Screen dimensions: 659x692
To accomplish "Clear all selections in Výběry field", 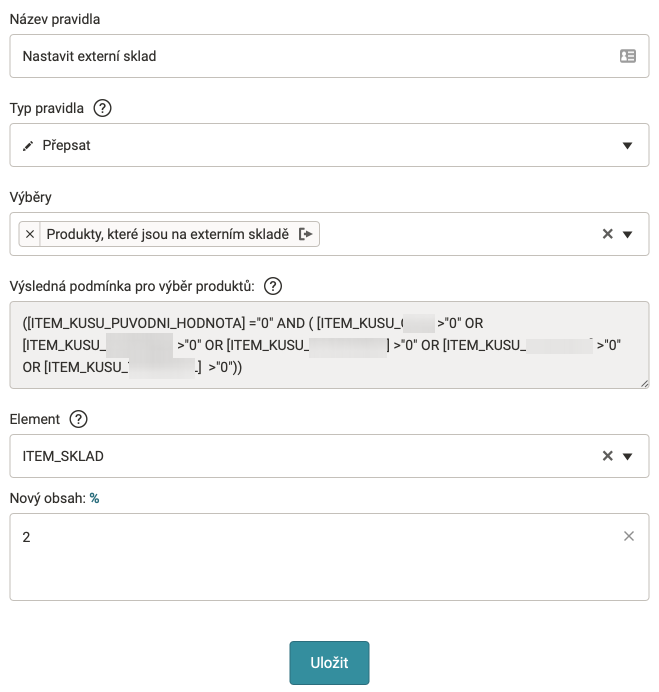I will point(607,234).
